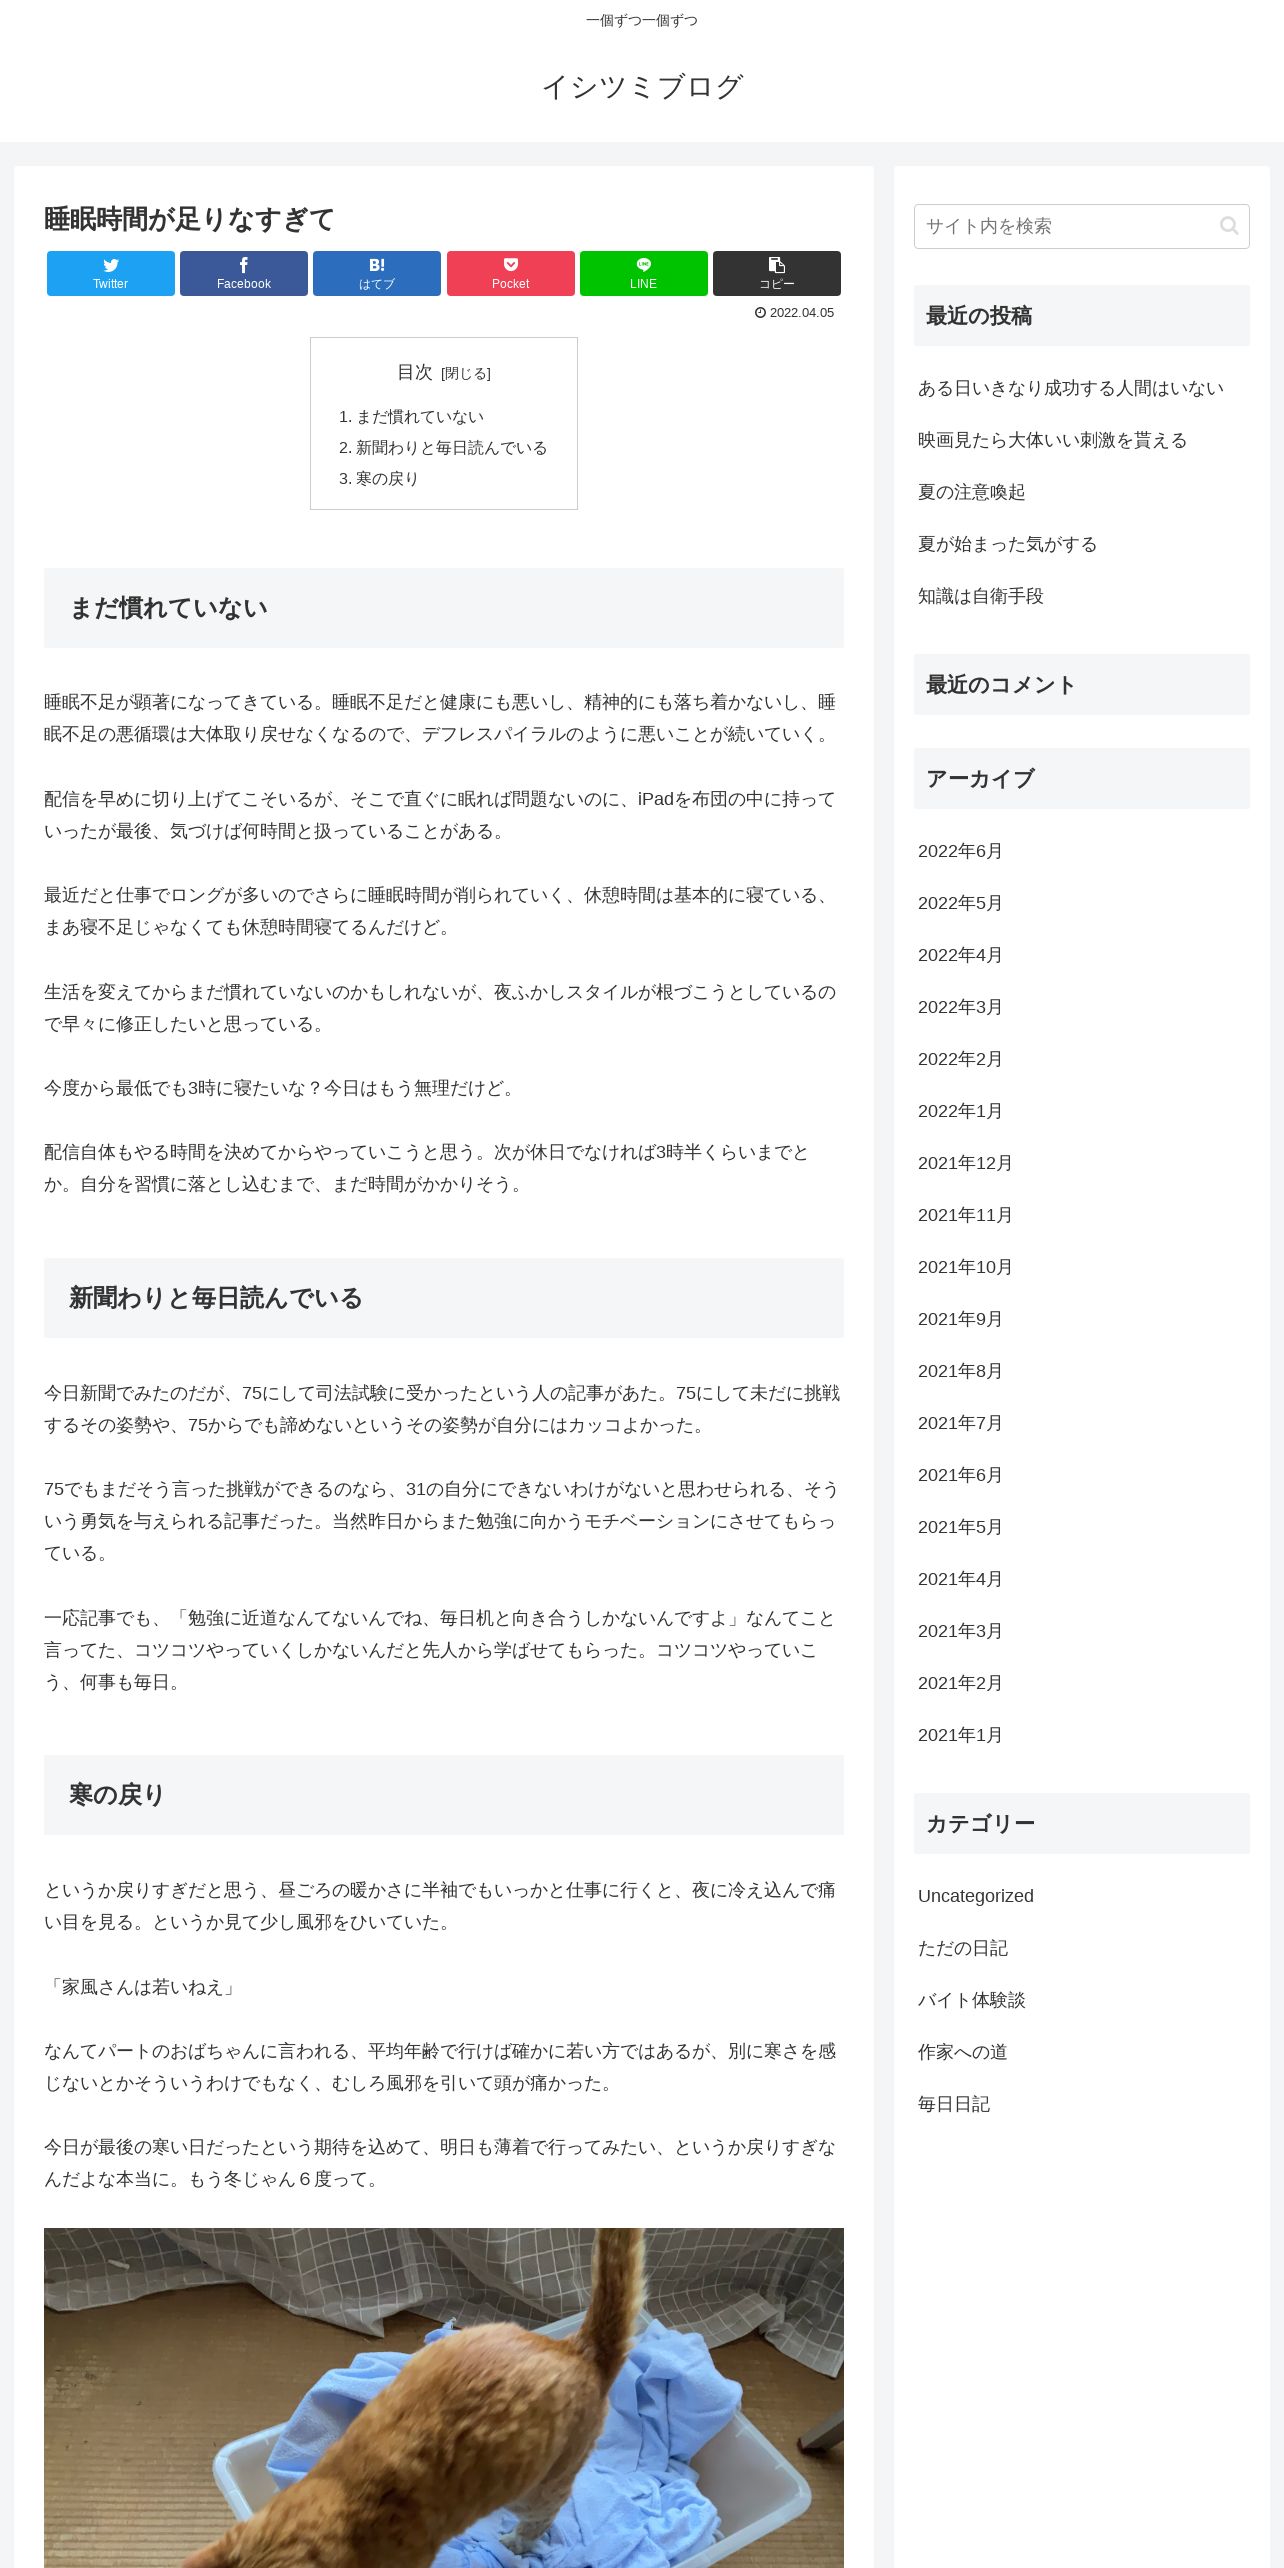Click the article title 睡眠時間が足りなすぎて
This screenshot has height=2568, width=1284.
click(189, 219)
